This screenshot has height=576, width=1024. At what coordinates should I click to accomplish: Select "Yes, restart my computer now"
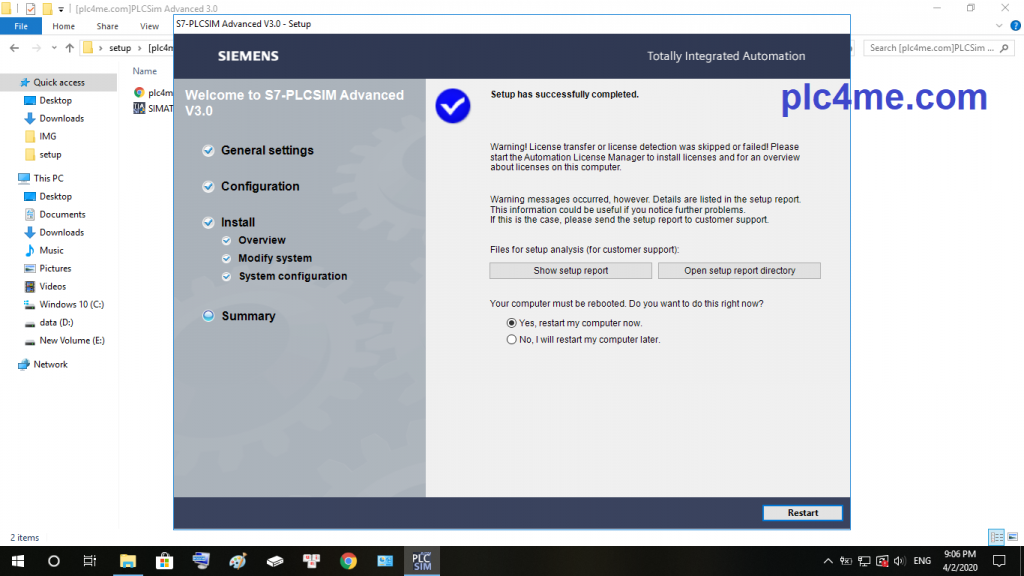click(x=512, y=323)
